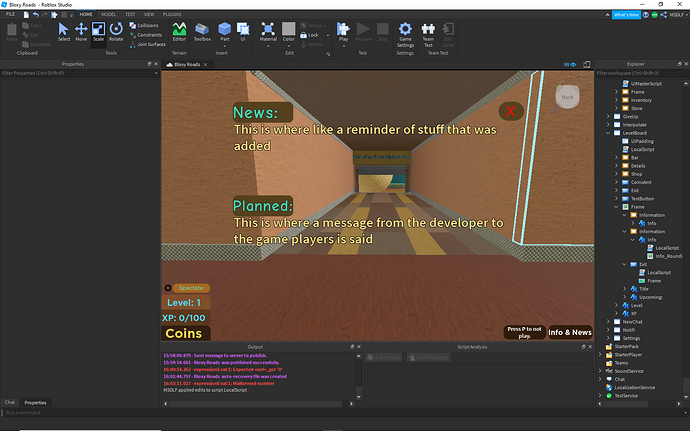Switch to the TEST ribbon tab

click(x=130, y=15)
